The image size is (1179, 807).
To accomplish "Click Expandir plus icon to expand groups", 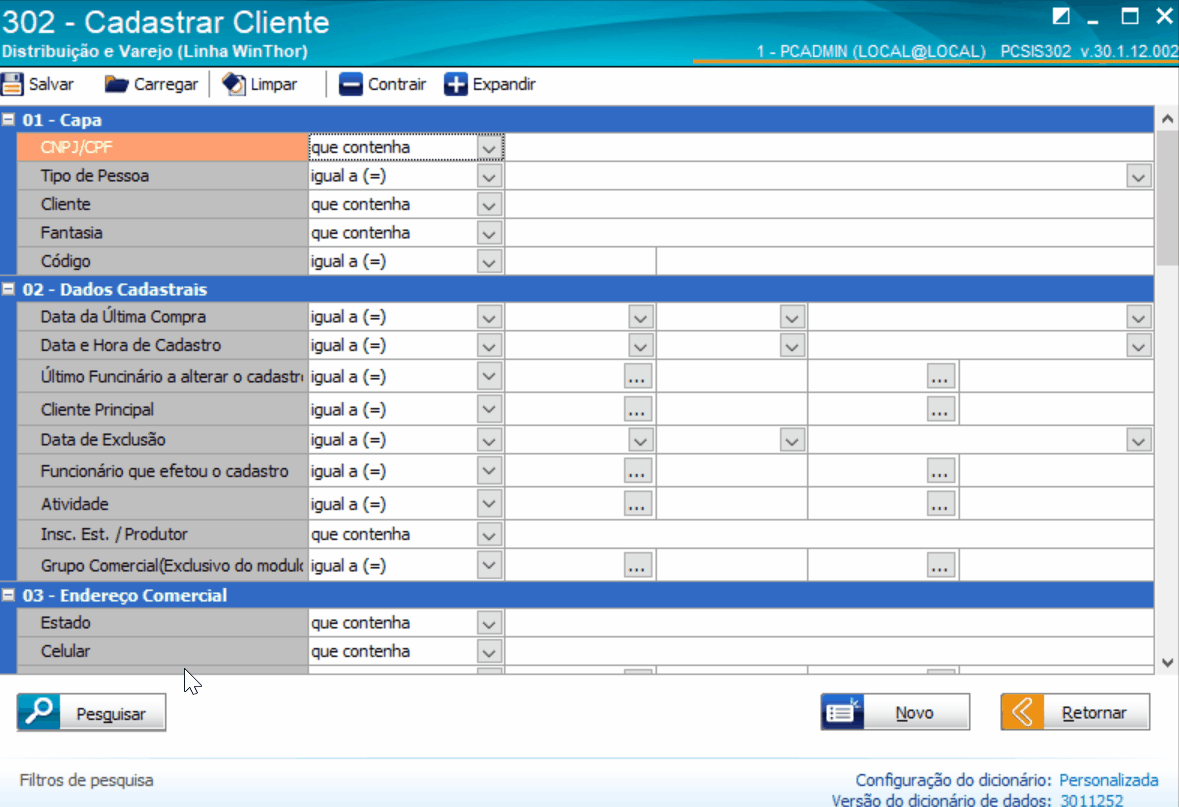I will click(x=456, y=84).
